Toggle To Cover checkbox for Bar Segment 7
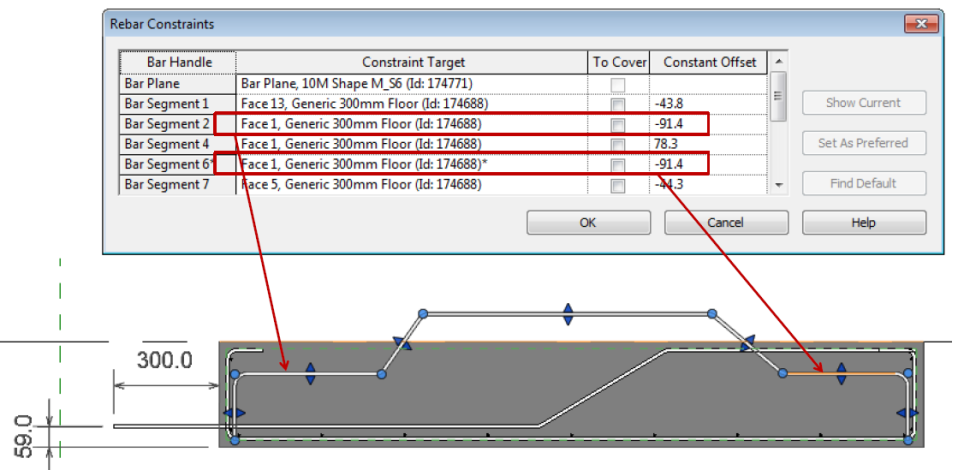This screenshot has height=470, width=958. 618,185
